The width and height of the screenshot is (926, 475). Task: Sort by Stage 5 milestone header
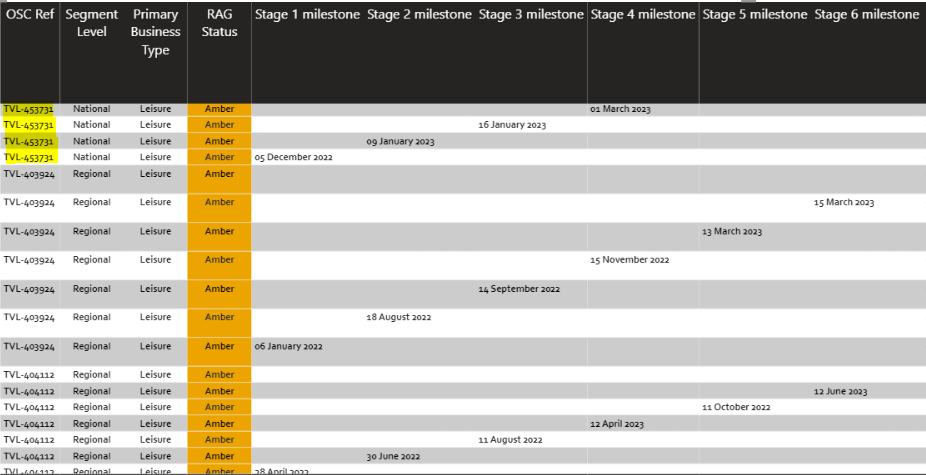pos(755,15)
